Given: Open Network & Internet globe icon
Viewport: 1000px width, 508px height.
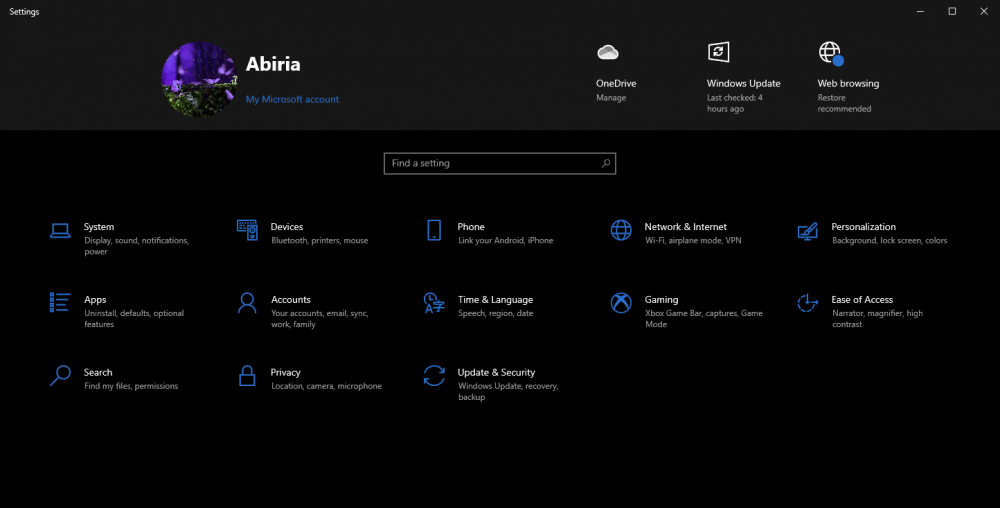Looking at the screenshot, I should [x=621, y=230].
